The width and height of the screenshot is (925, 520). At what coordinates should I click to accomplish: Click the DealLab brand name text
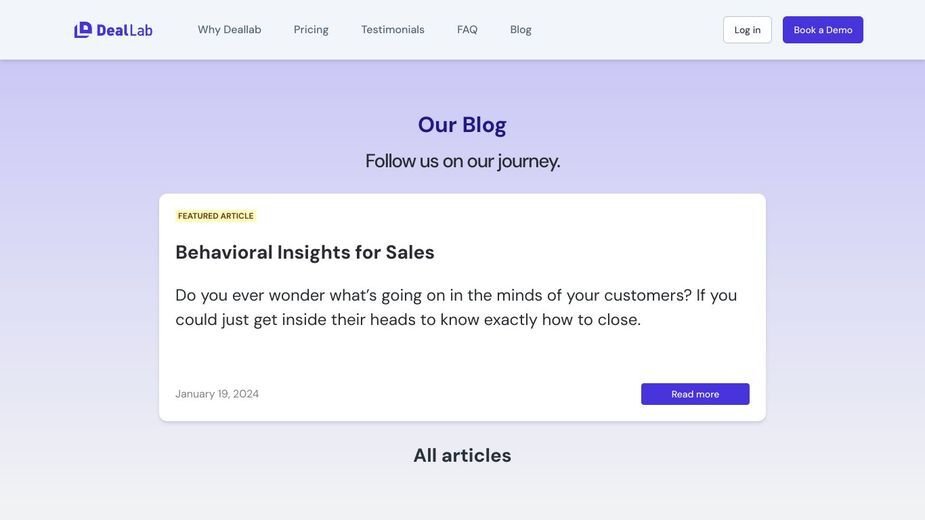click(124, 30)
